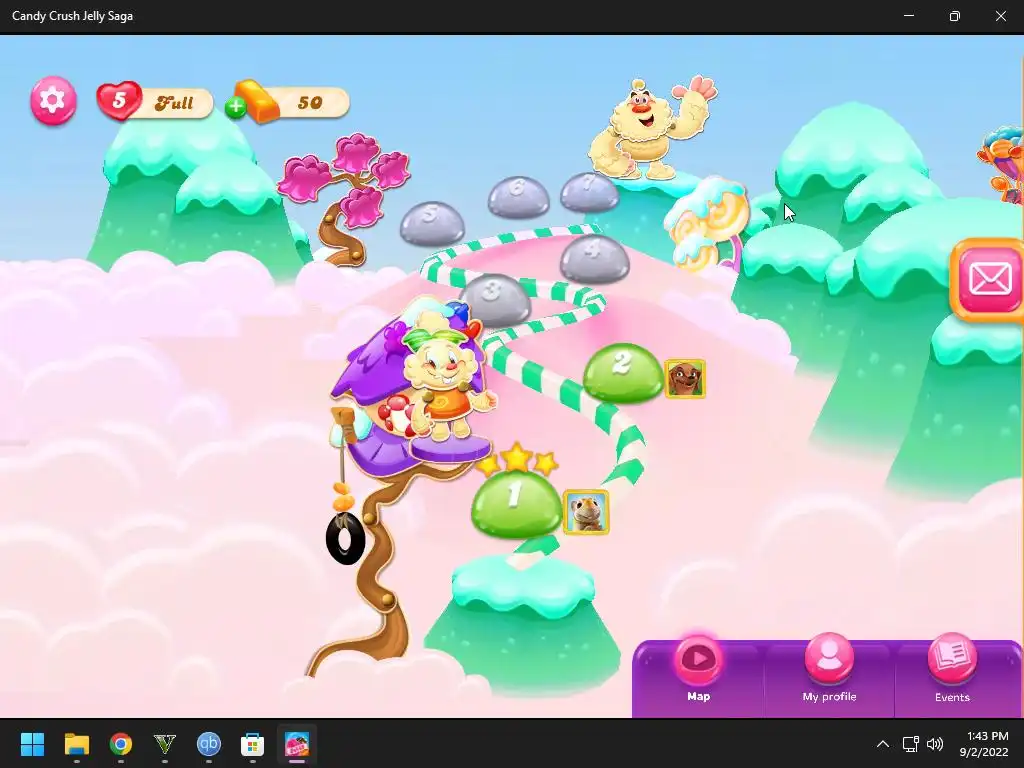This screenshot has width=1024, height=768.
Task: Minimize the Candy Crush Jelly Saga window
Action: [908, 16]
